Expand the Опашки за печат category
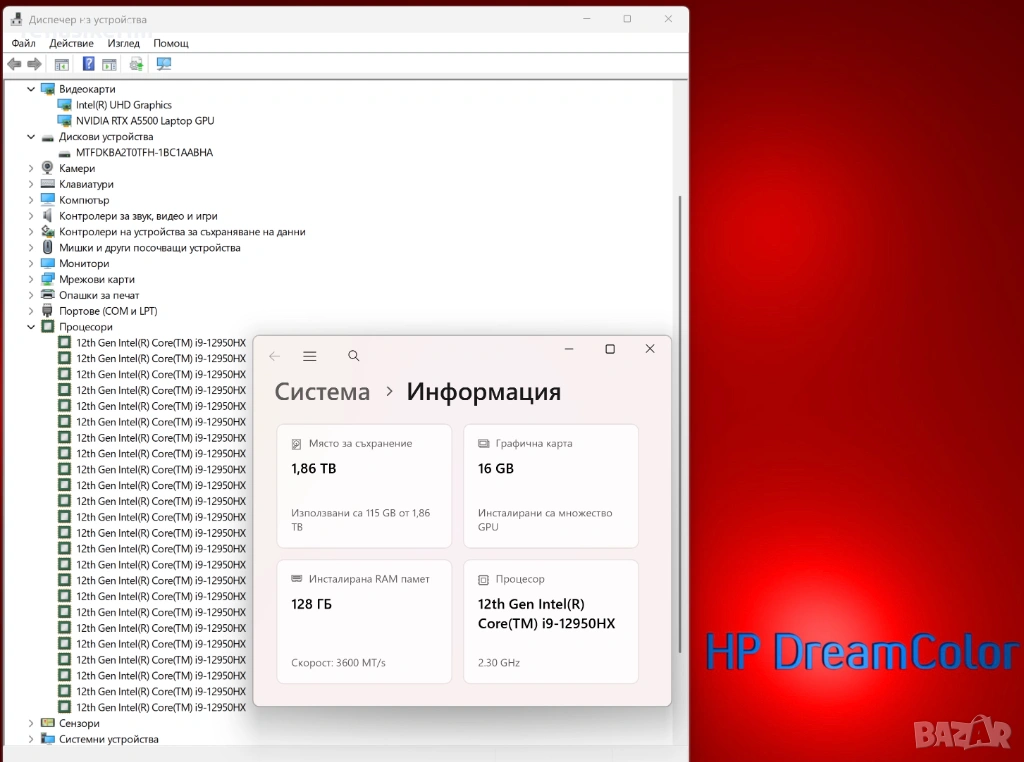Viewport: 1024px width, 762px height. (x=31, y=295)
